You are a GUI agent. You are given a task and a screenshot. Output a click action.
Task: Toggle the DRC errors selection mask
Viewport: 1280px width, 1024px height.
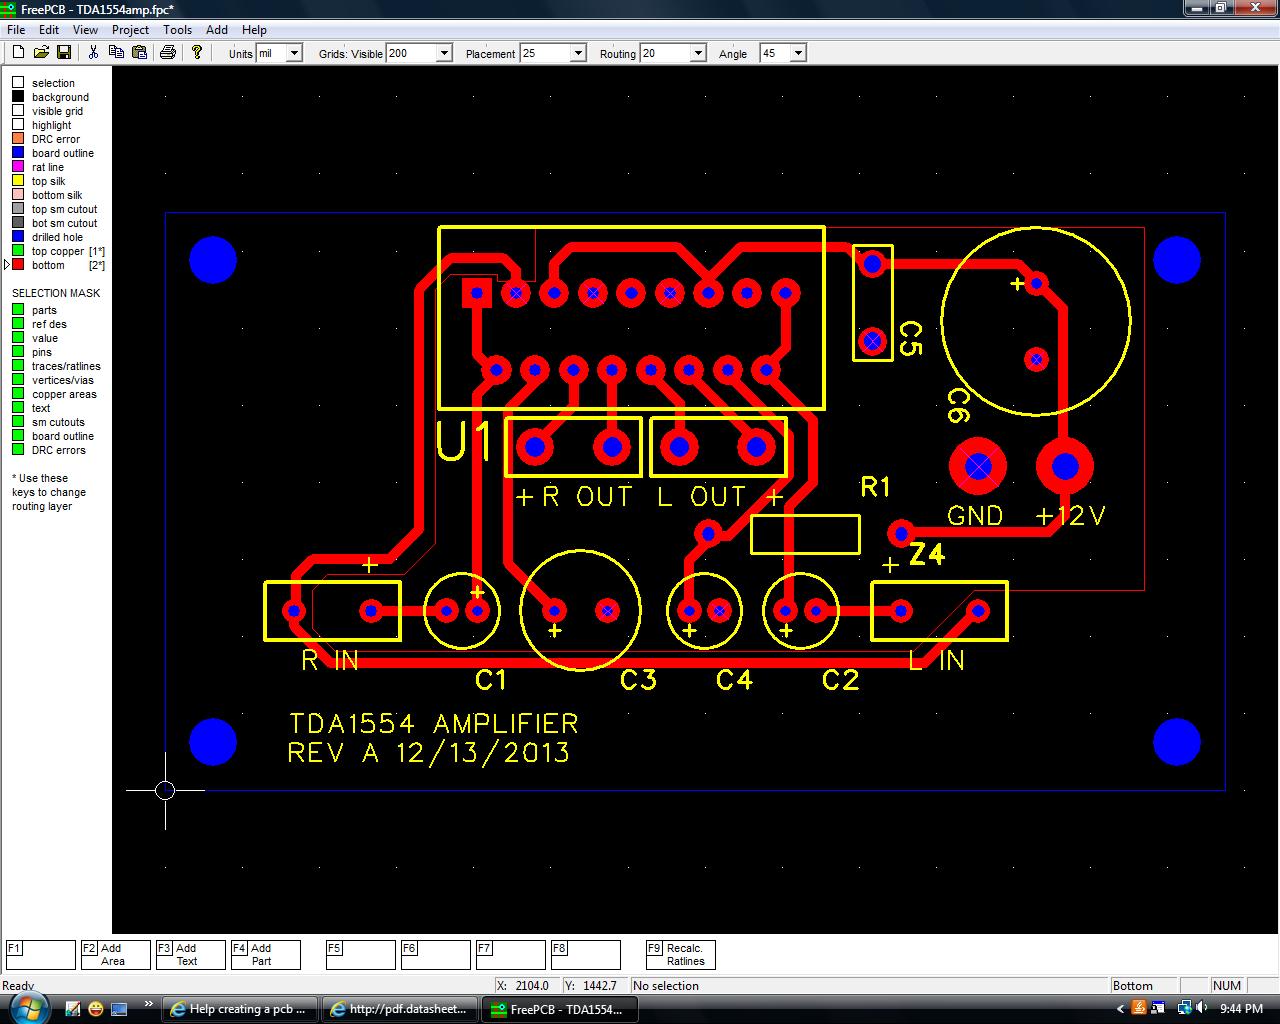[18, 450]
